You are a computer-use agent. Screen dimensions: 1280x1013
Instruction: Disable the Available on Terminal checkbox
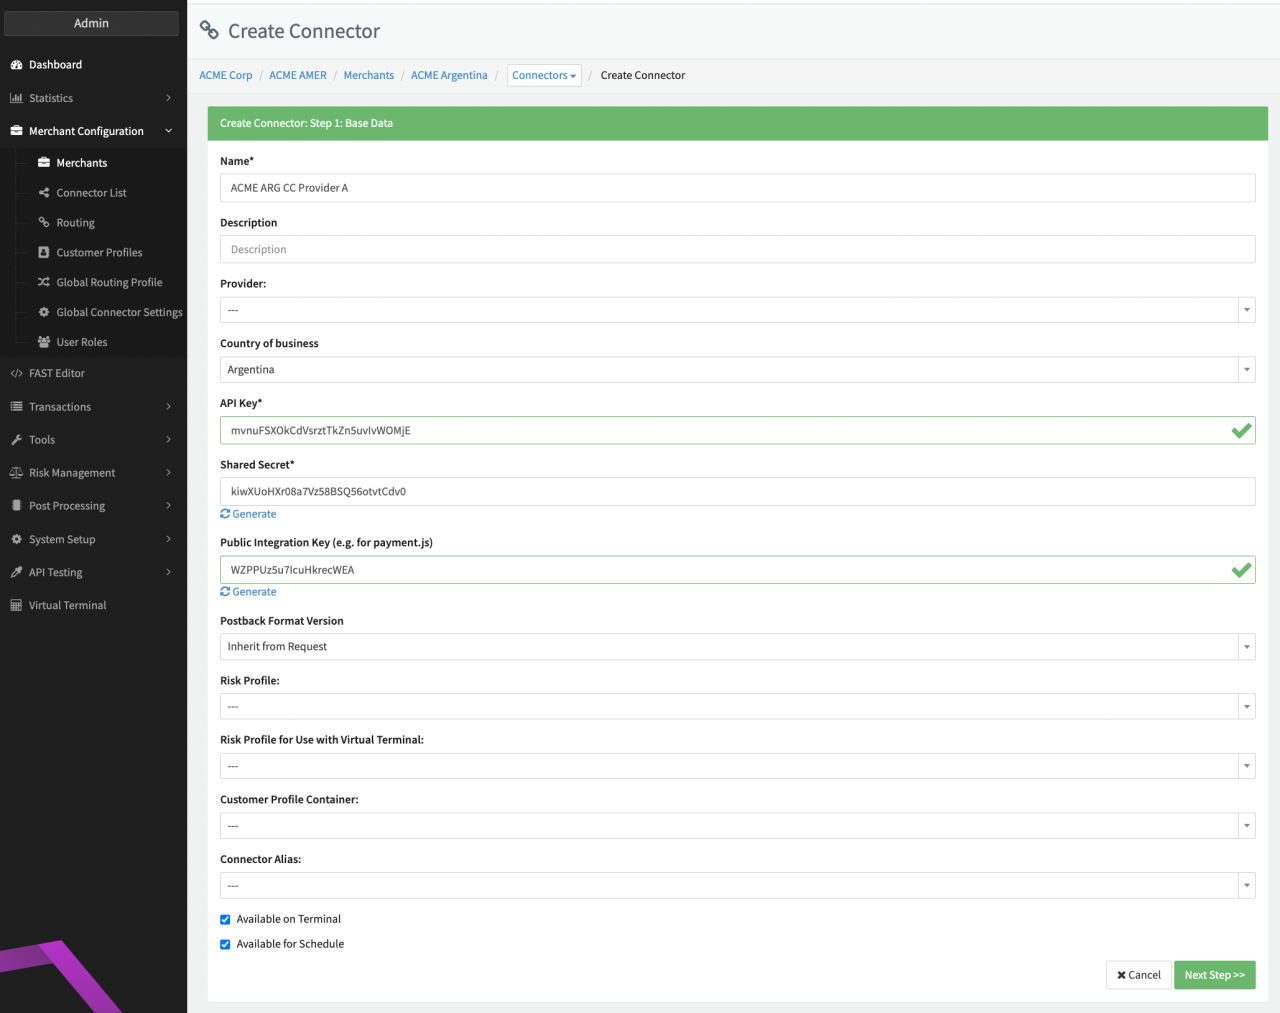point(225,919)
